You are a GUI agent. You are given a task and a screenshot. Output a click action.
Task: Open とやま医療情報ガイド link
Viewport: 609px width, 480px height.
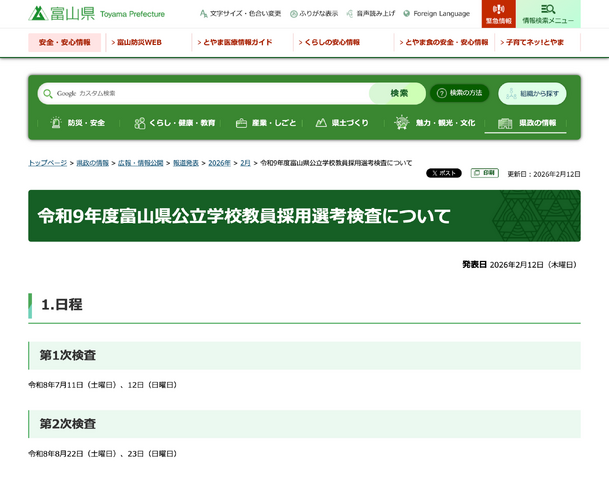tap(235, 42)
